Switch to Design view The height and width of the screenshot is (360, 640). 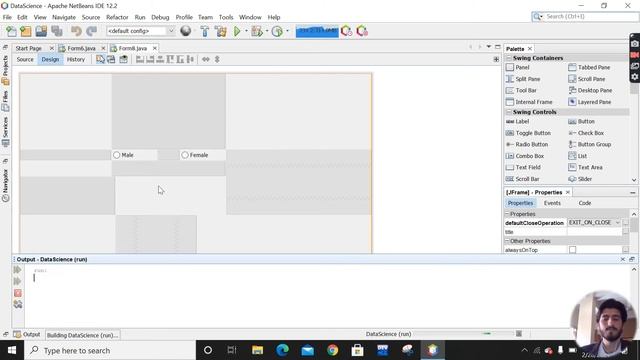pos(50,60)
